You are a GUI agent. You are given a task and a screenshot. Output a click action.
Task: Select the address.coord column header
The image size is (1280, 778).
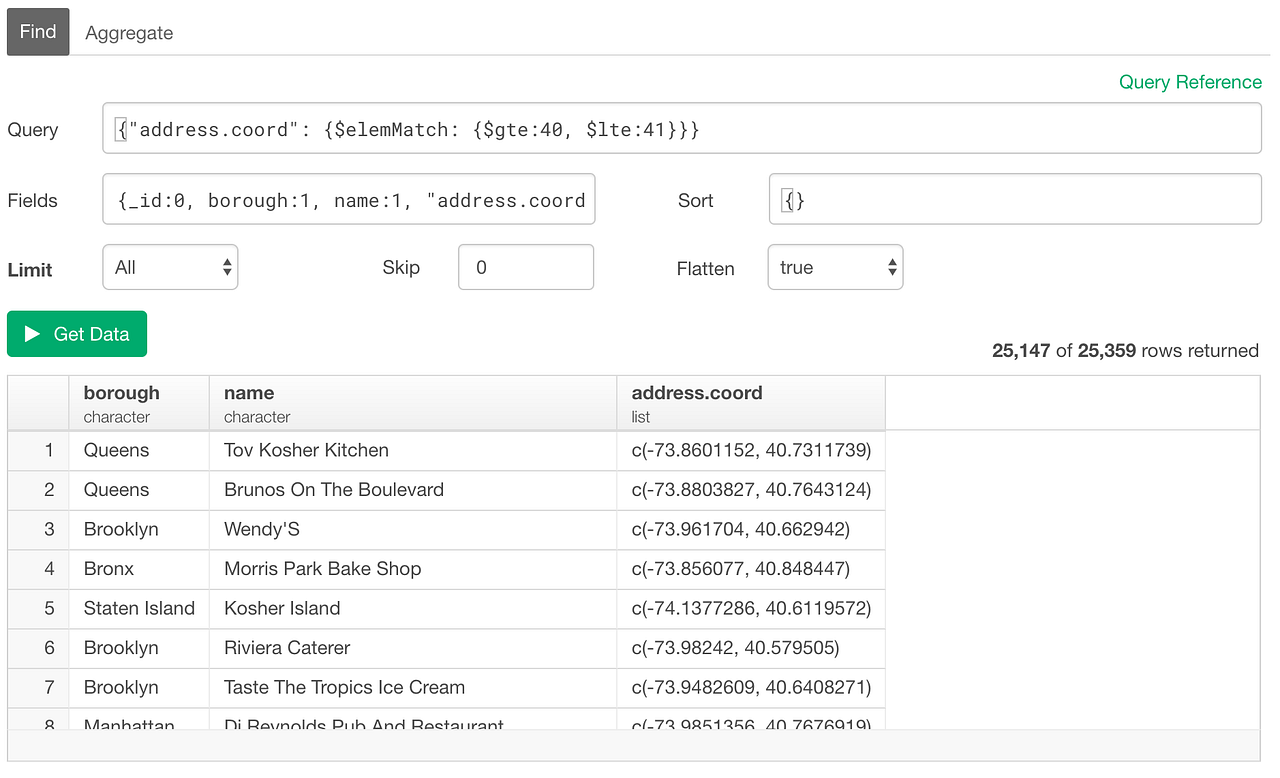coord(697,393)
